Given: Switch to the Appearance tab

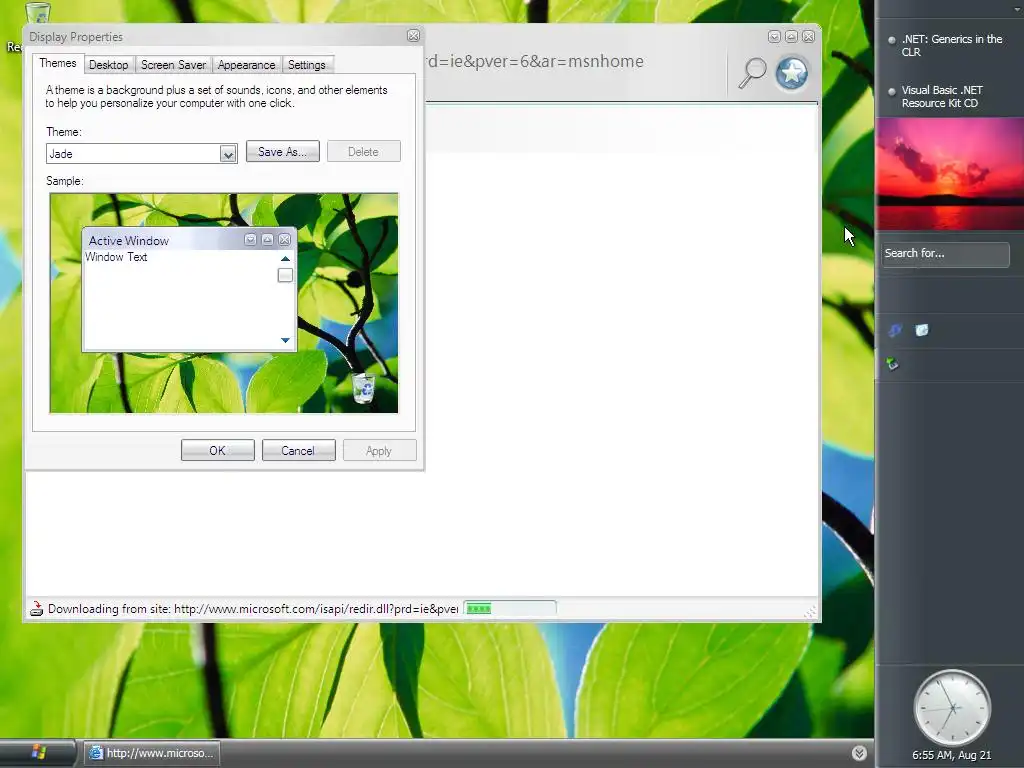Looking at the screenshot, I should click(x=246, y=65).
